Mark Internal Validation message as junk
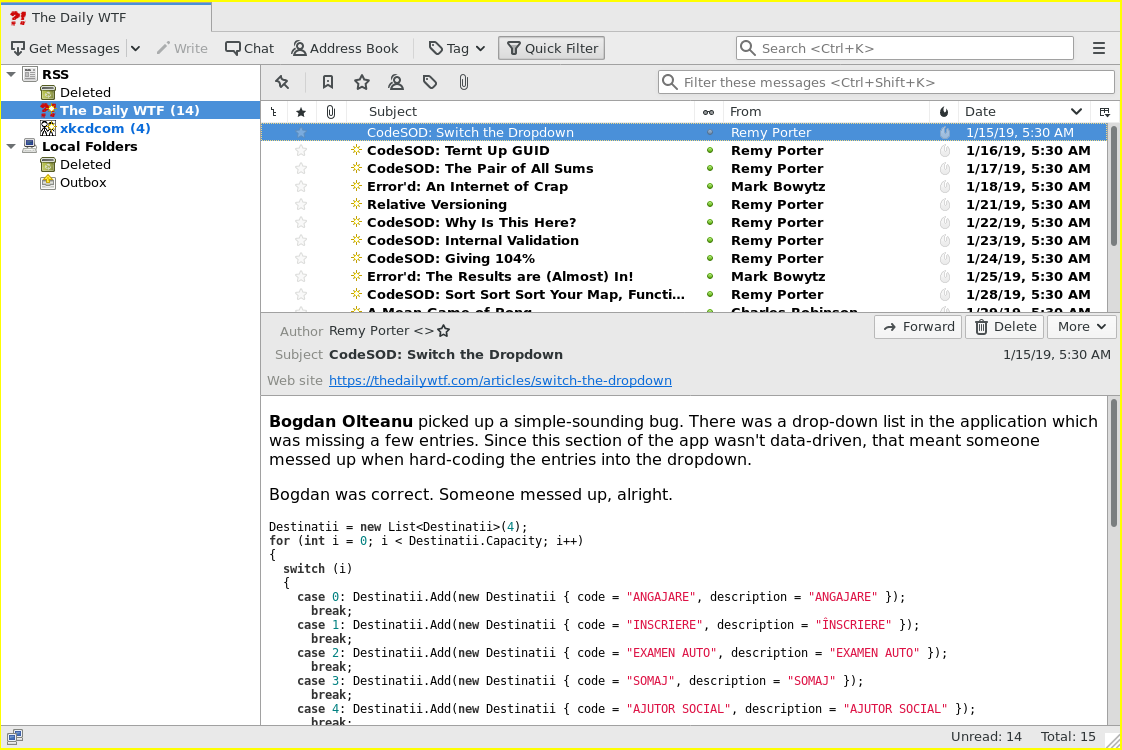Viewport: 1122px width, 750px height. (945, 240)
